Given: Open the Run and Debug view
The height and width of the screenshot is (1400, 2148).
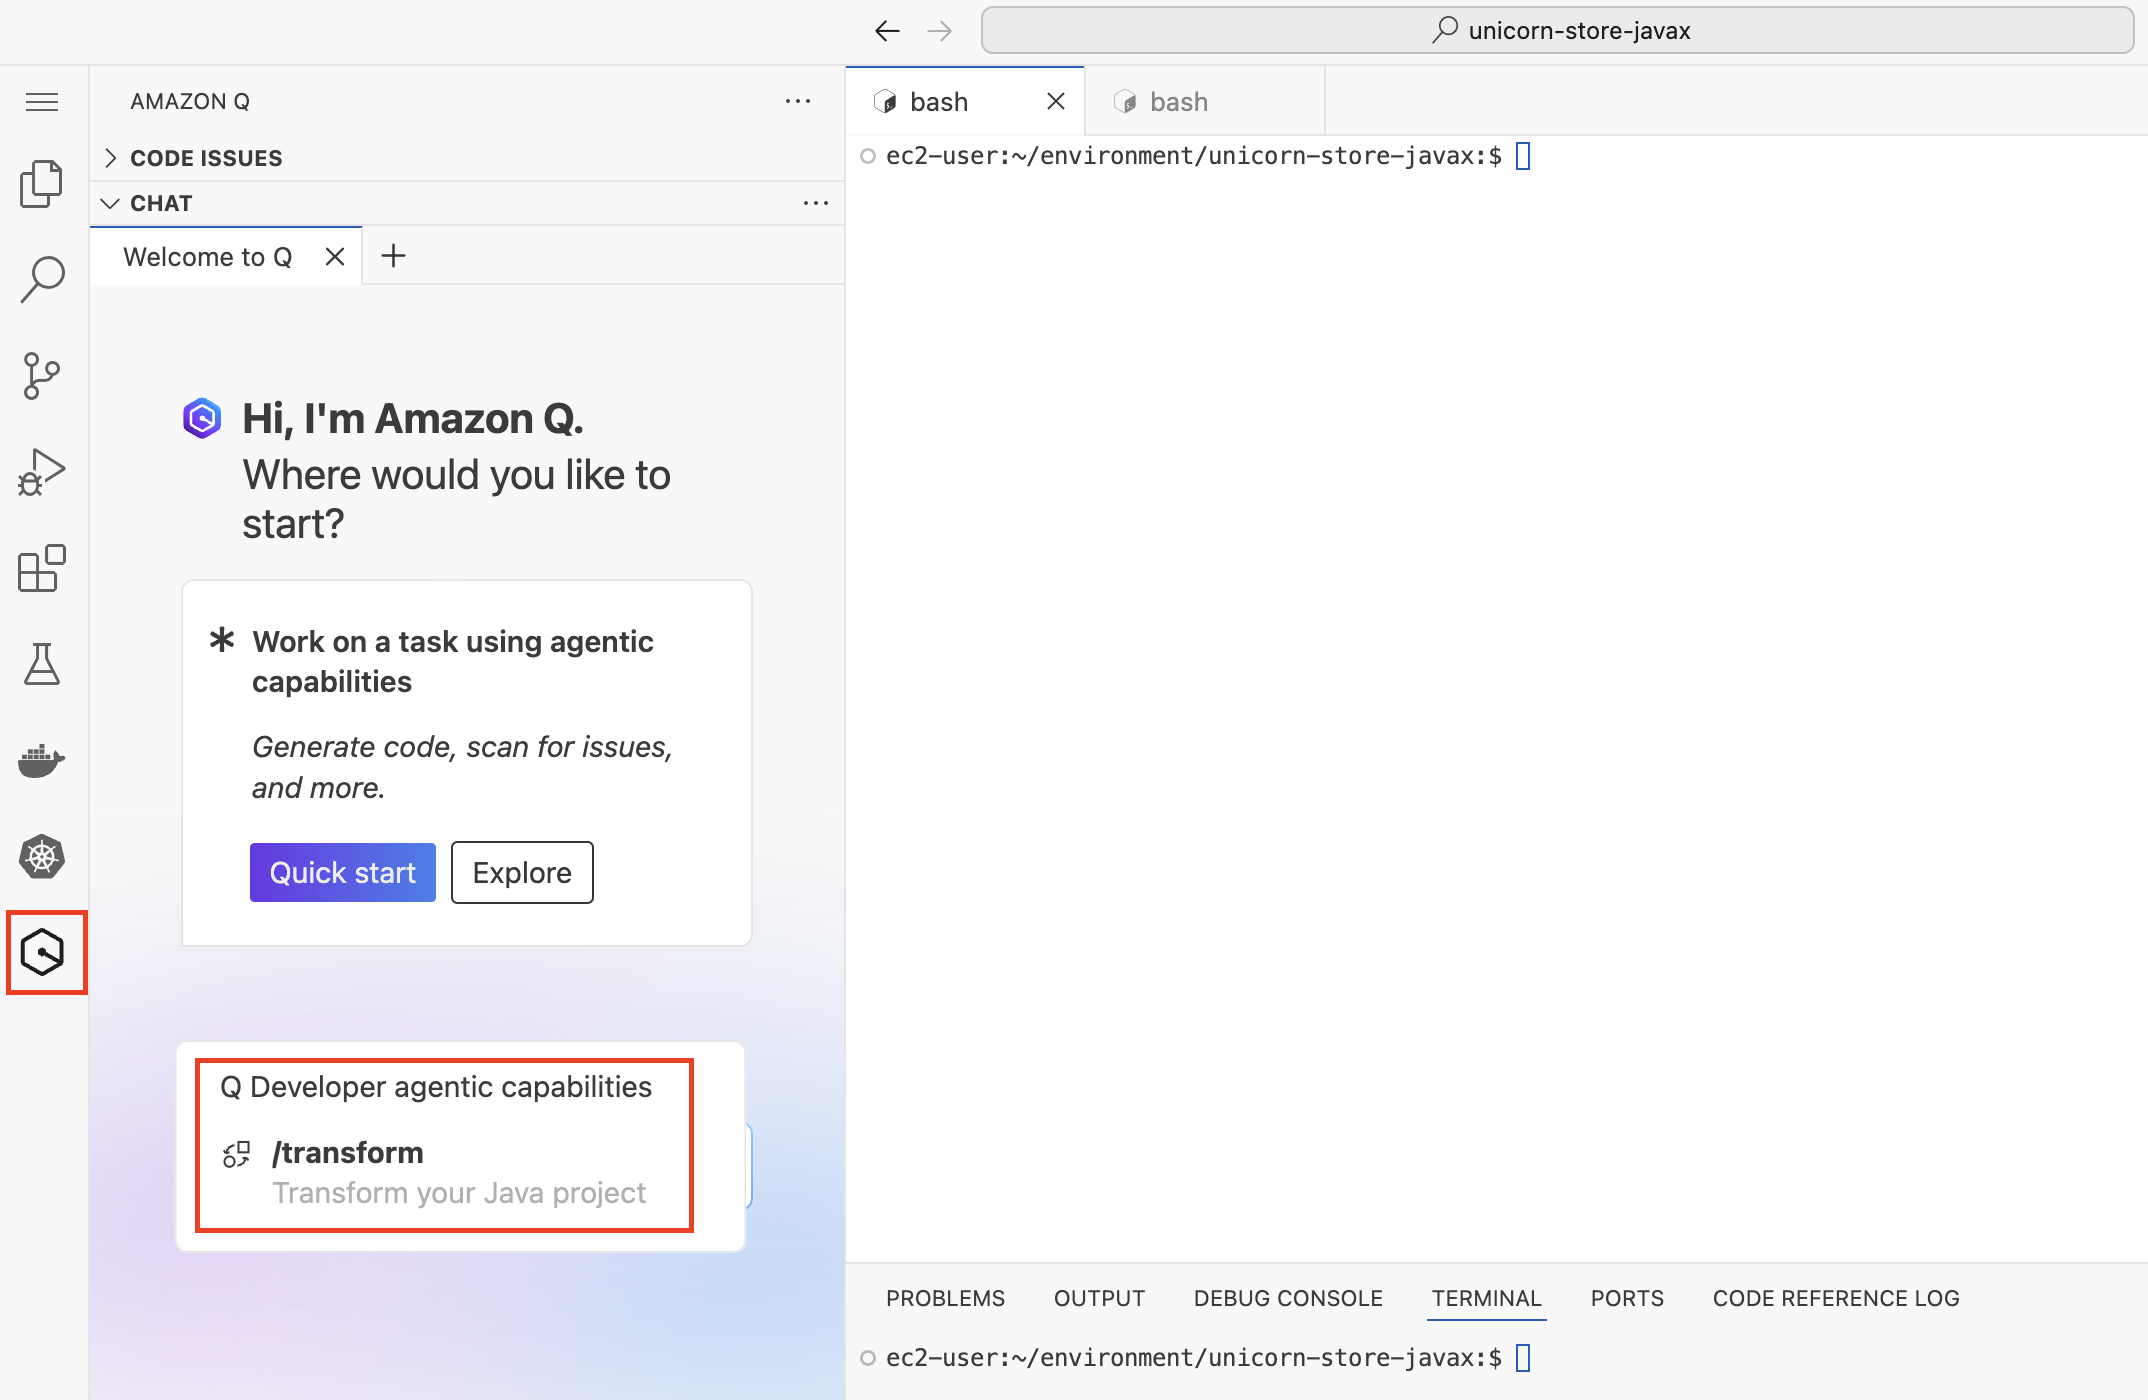Looking at the screenshot, I should 42,472.
